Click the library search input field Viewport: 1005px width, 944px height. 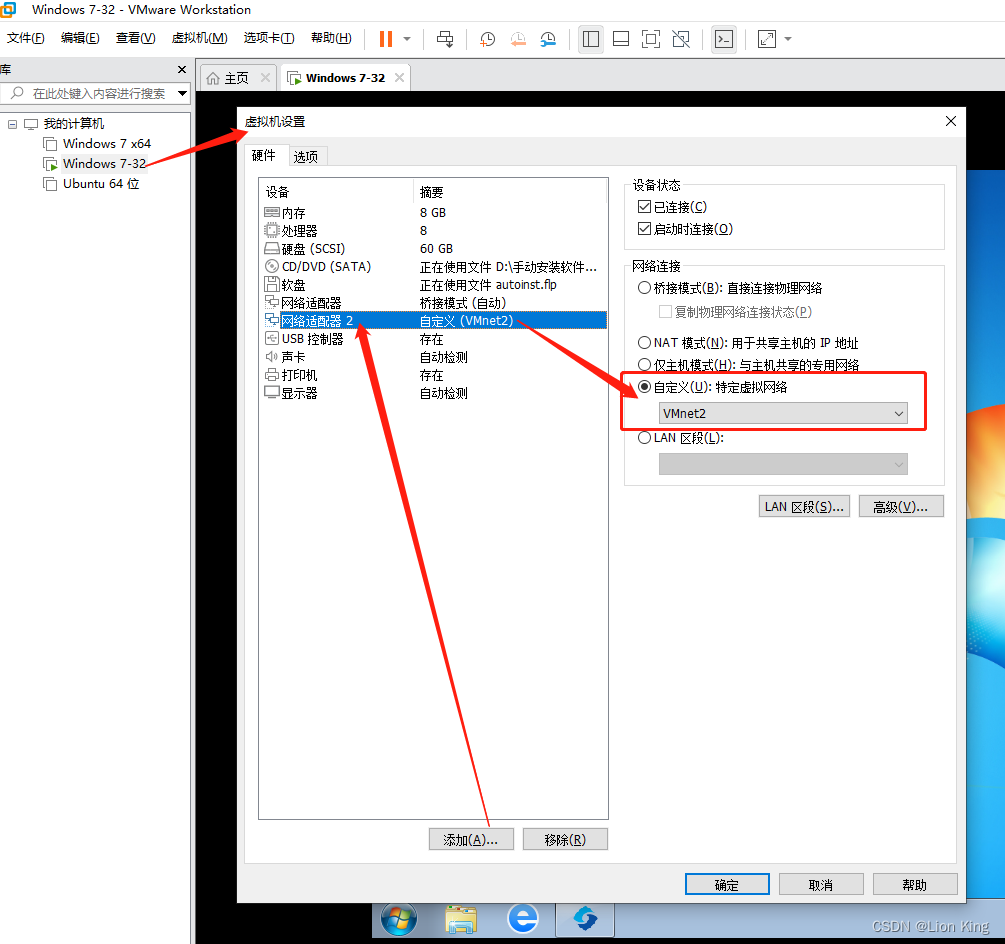95,94
